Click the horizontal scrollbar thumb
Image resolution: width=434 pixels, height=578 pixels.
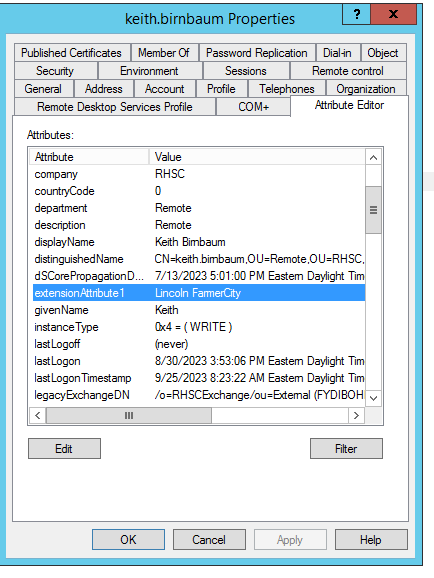click(x=129, y=415)
